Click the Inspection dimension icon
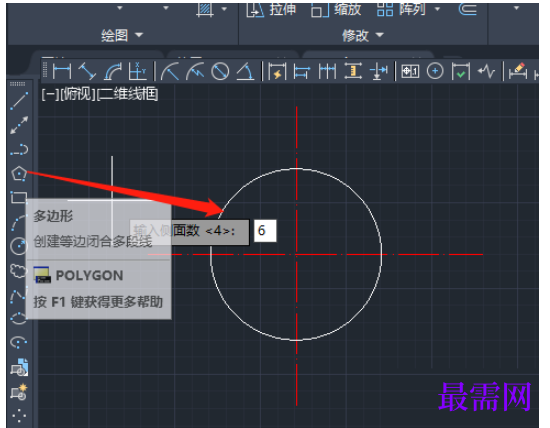 coord(461,71)
